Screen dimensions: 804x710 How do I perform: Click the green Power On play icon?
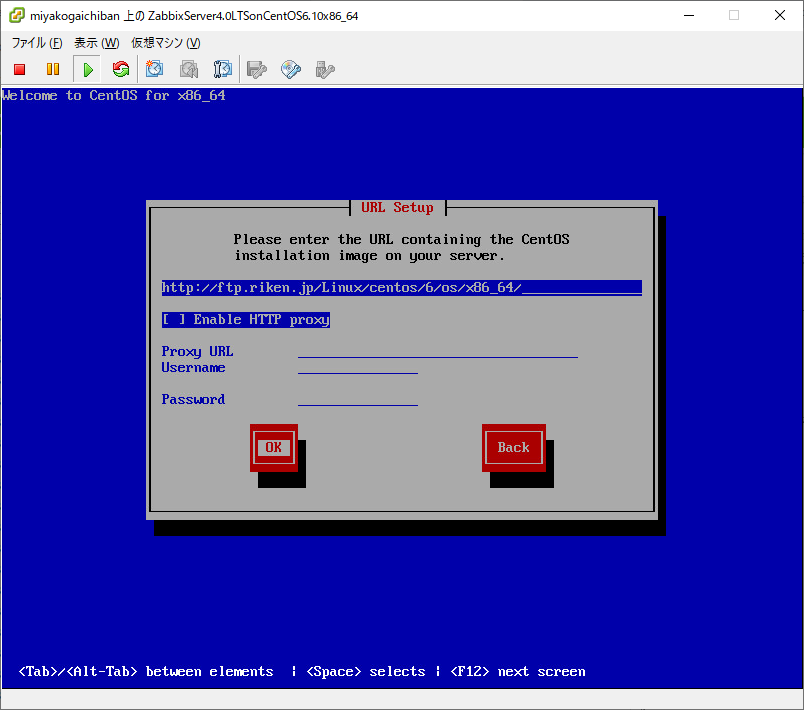coord(88,69)
